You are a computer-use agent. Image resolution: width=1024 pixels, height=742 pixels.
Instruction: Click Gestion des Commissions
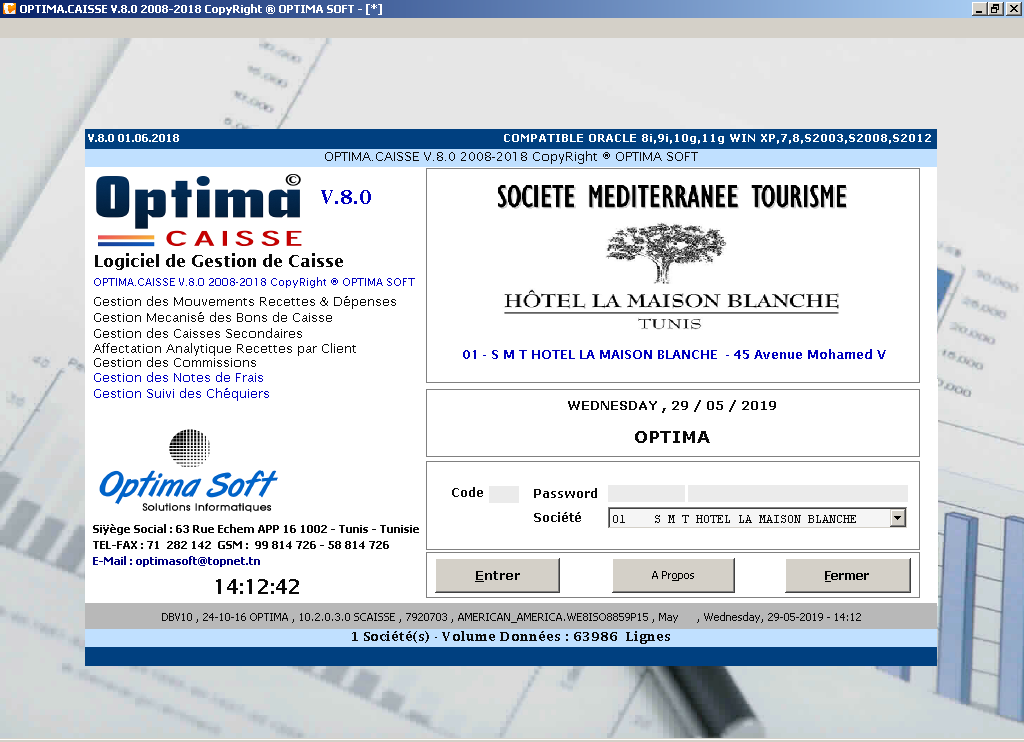pyautogui.click(x=175, y=363)
